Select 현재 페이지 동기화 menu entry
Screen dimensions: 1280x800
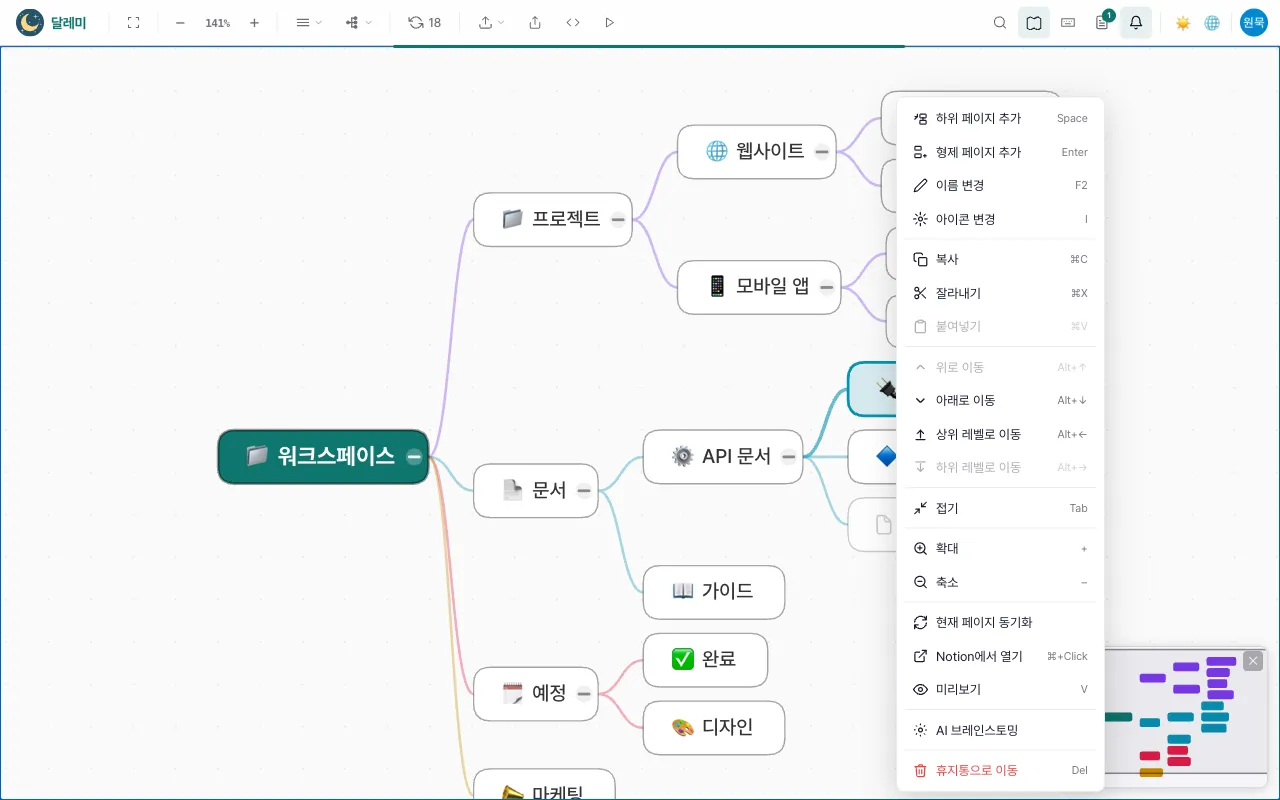click(1000, 622)
